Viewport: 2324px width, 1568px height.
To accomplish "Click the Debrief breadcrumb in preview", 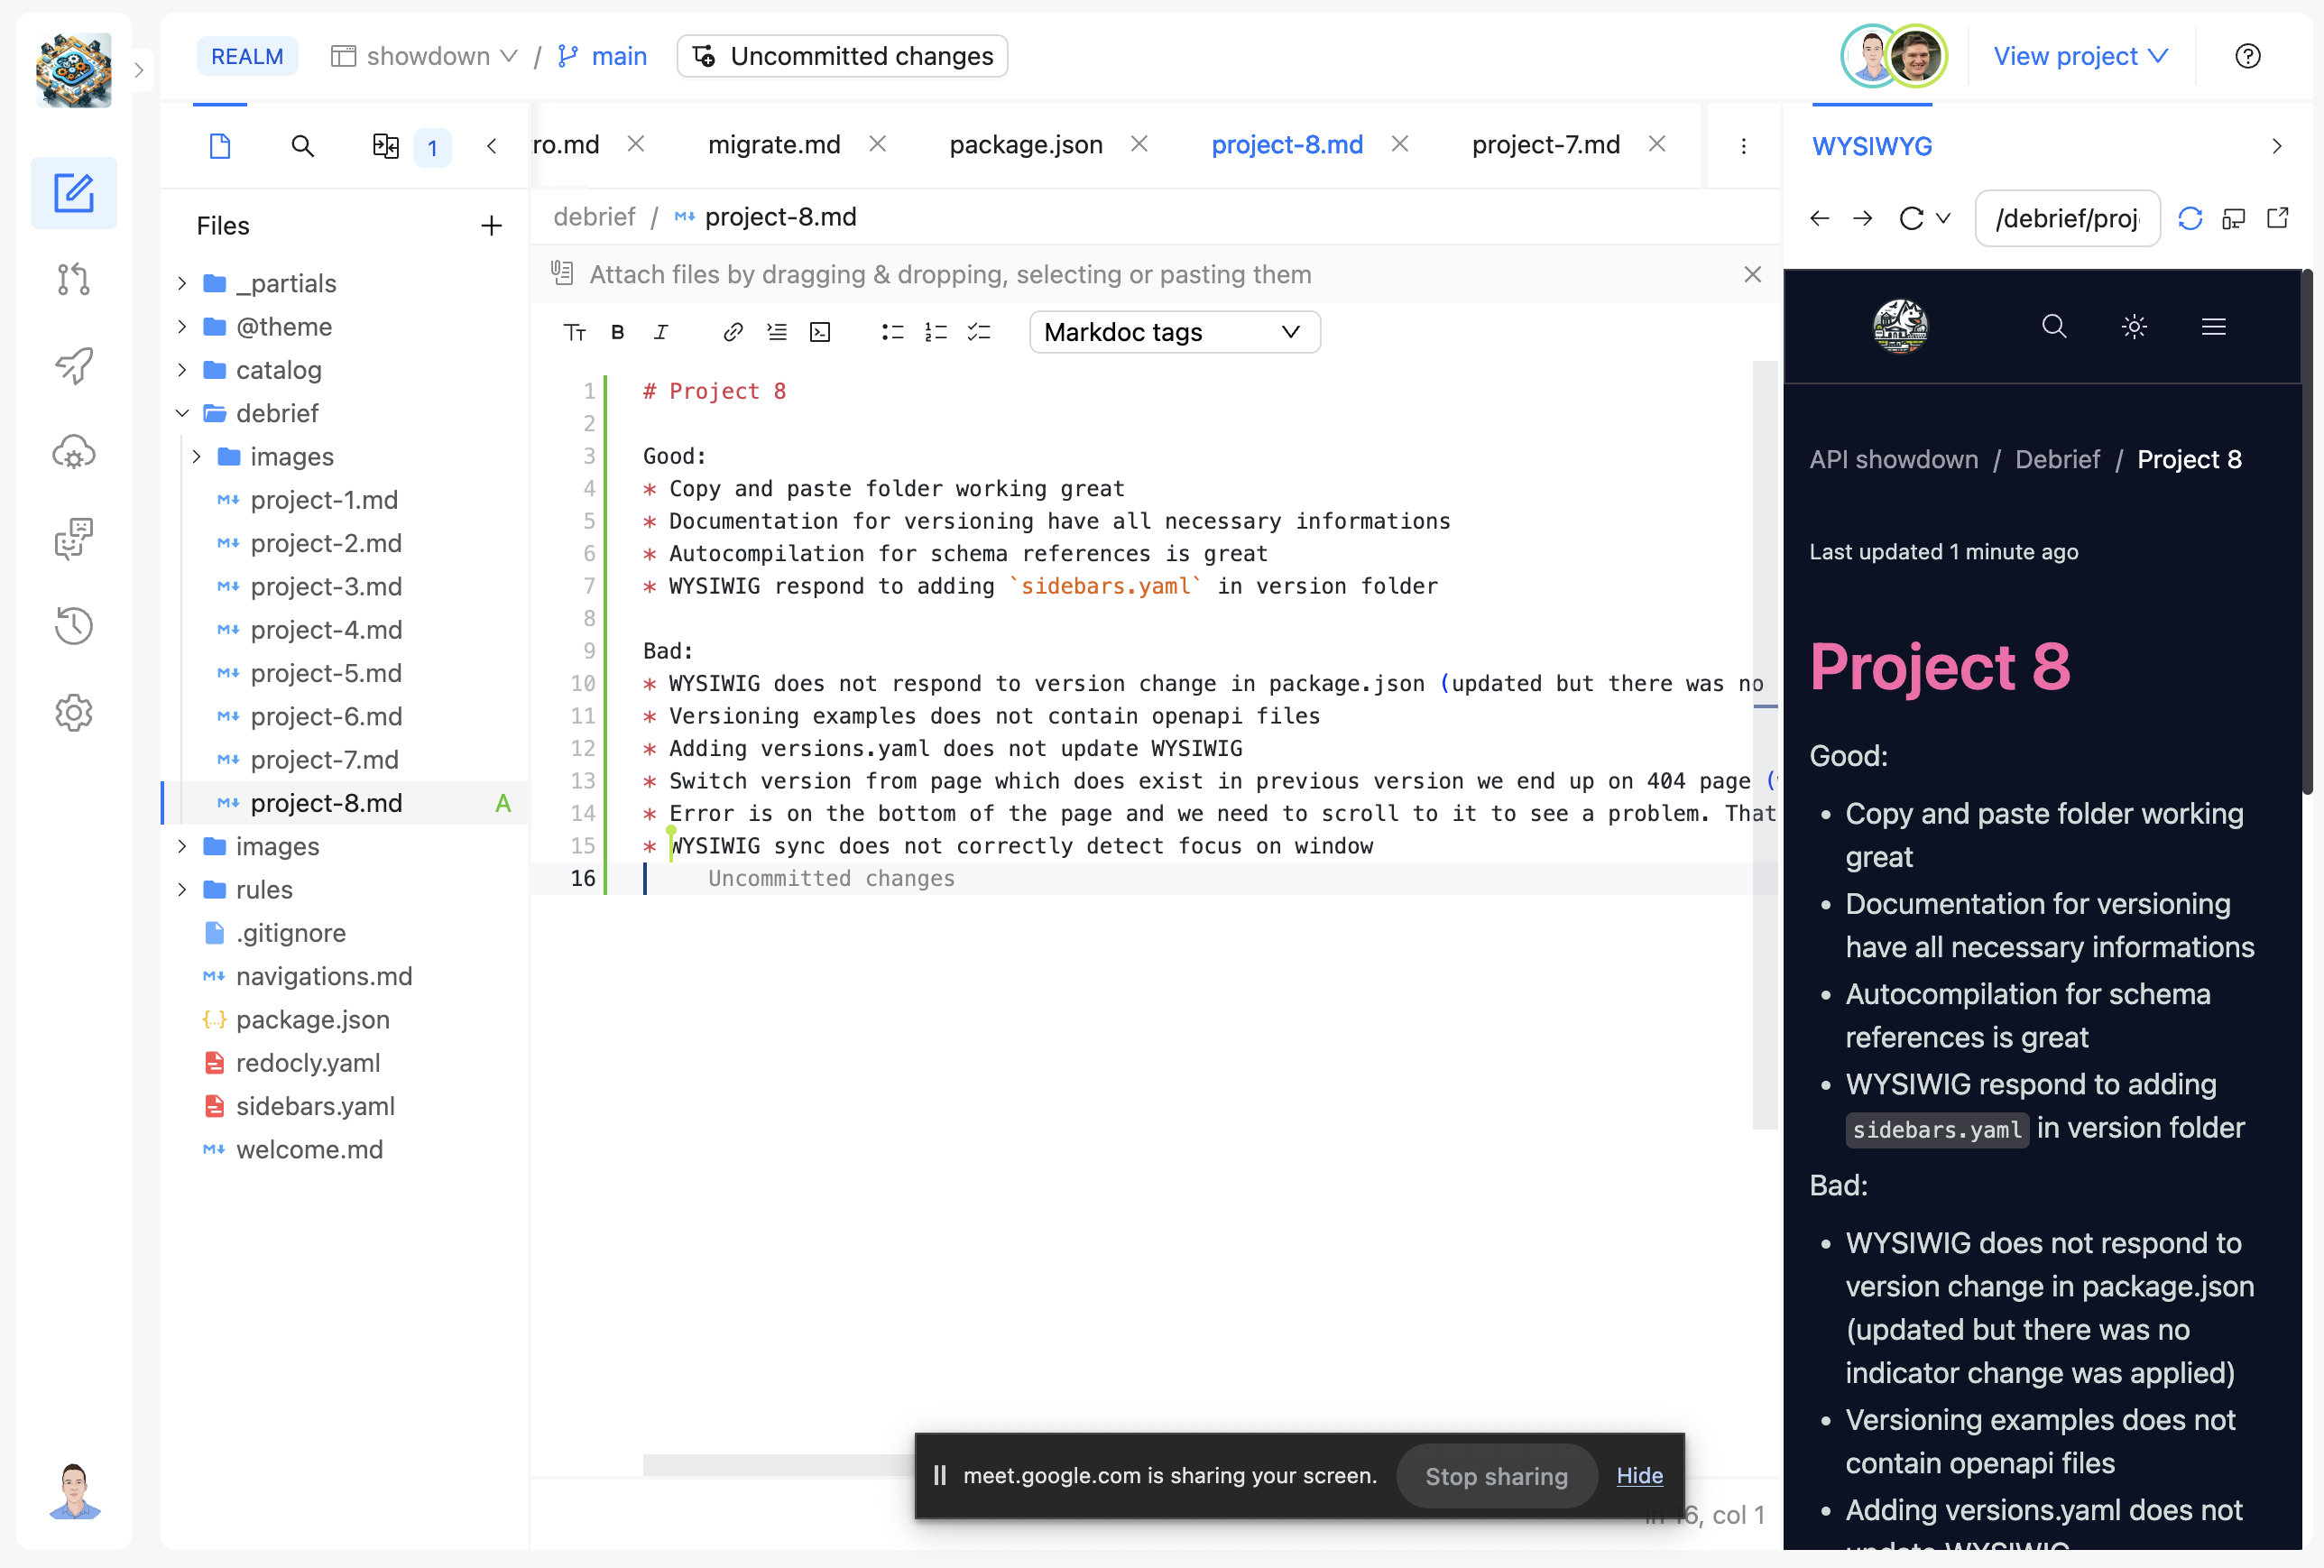I will (2057, 459).
